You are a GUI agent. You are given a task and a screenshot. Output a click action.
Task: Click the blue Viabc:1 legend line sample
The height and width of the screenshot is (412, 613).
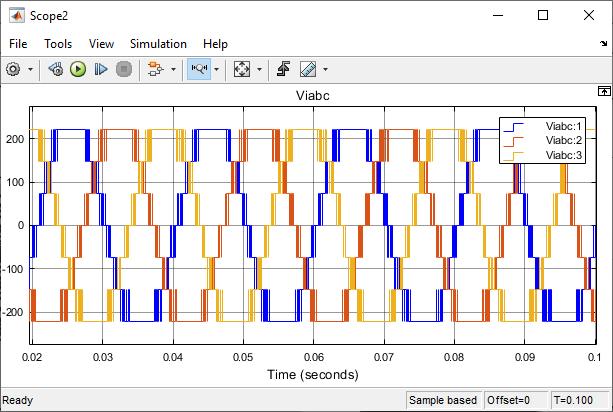point(513,128)
